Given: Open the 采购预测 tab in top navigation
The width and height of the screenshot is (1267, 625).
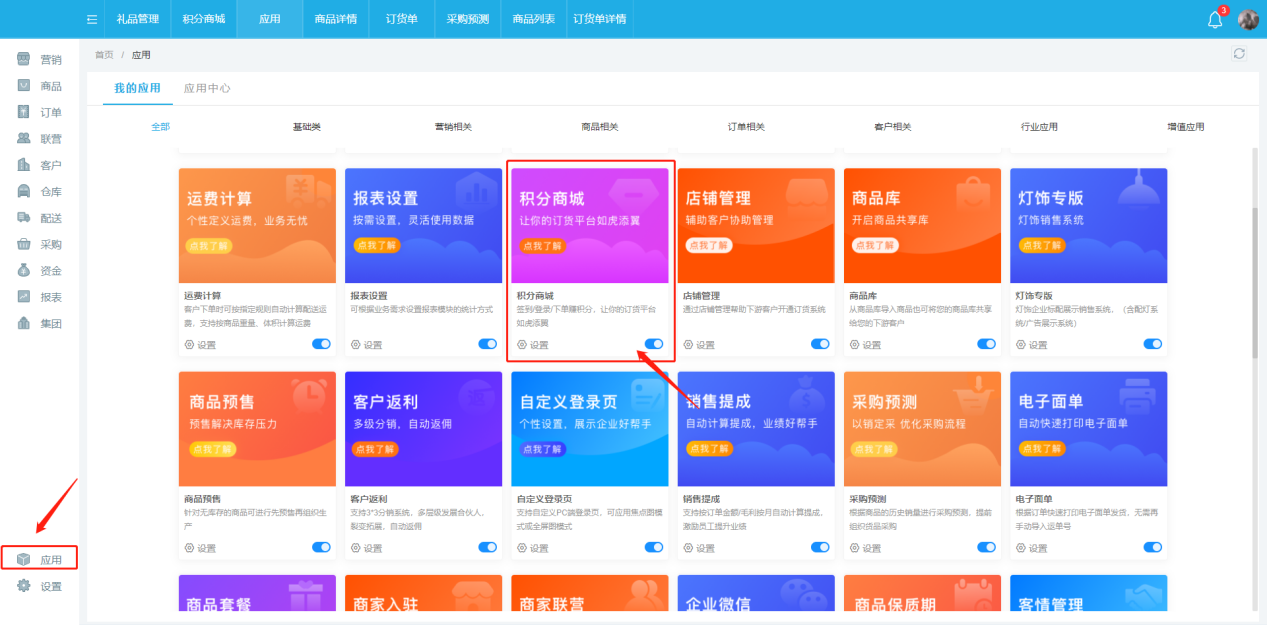Looking at the screenshot, I should (466, 19).
